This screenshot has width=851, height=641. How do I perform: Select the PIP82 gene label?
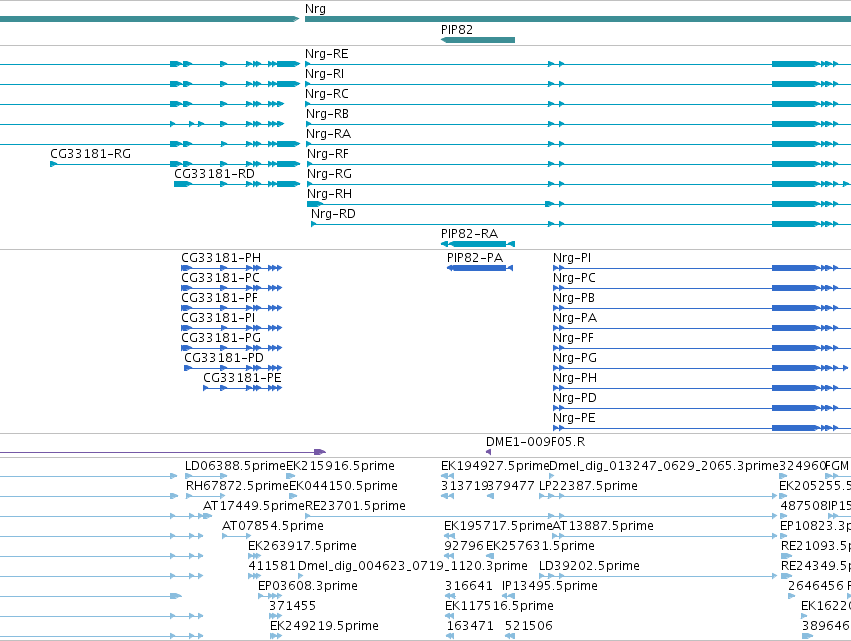[456, 29]
